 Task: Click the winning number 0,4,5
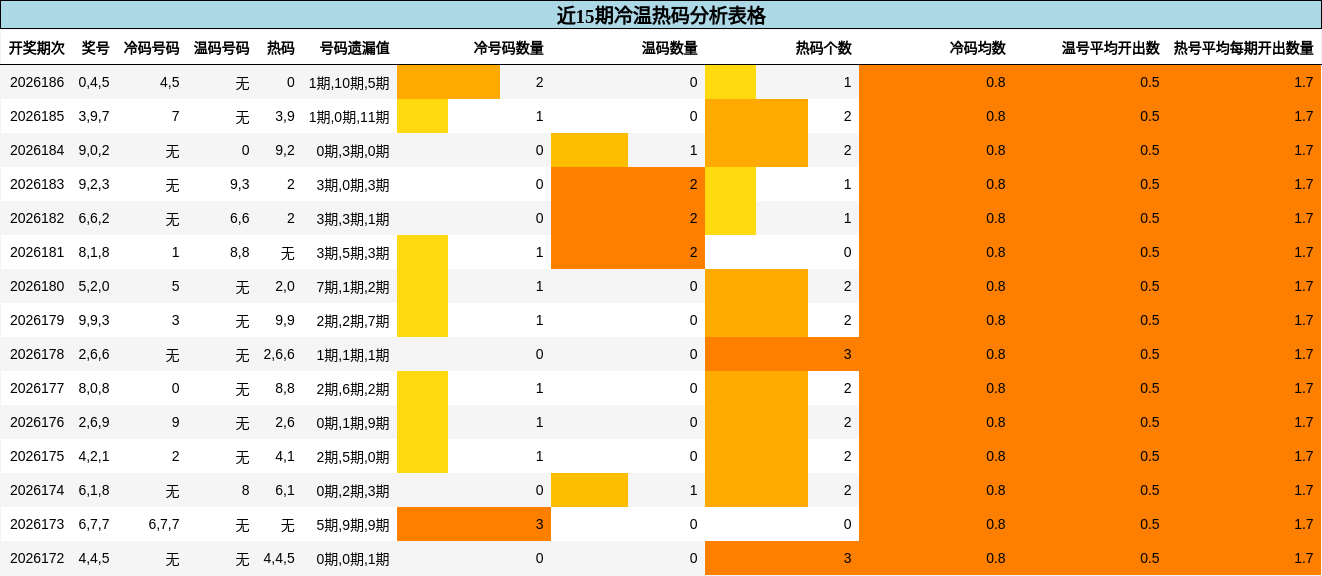point(94,82)
